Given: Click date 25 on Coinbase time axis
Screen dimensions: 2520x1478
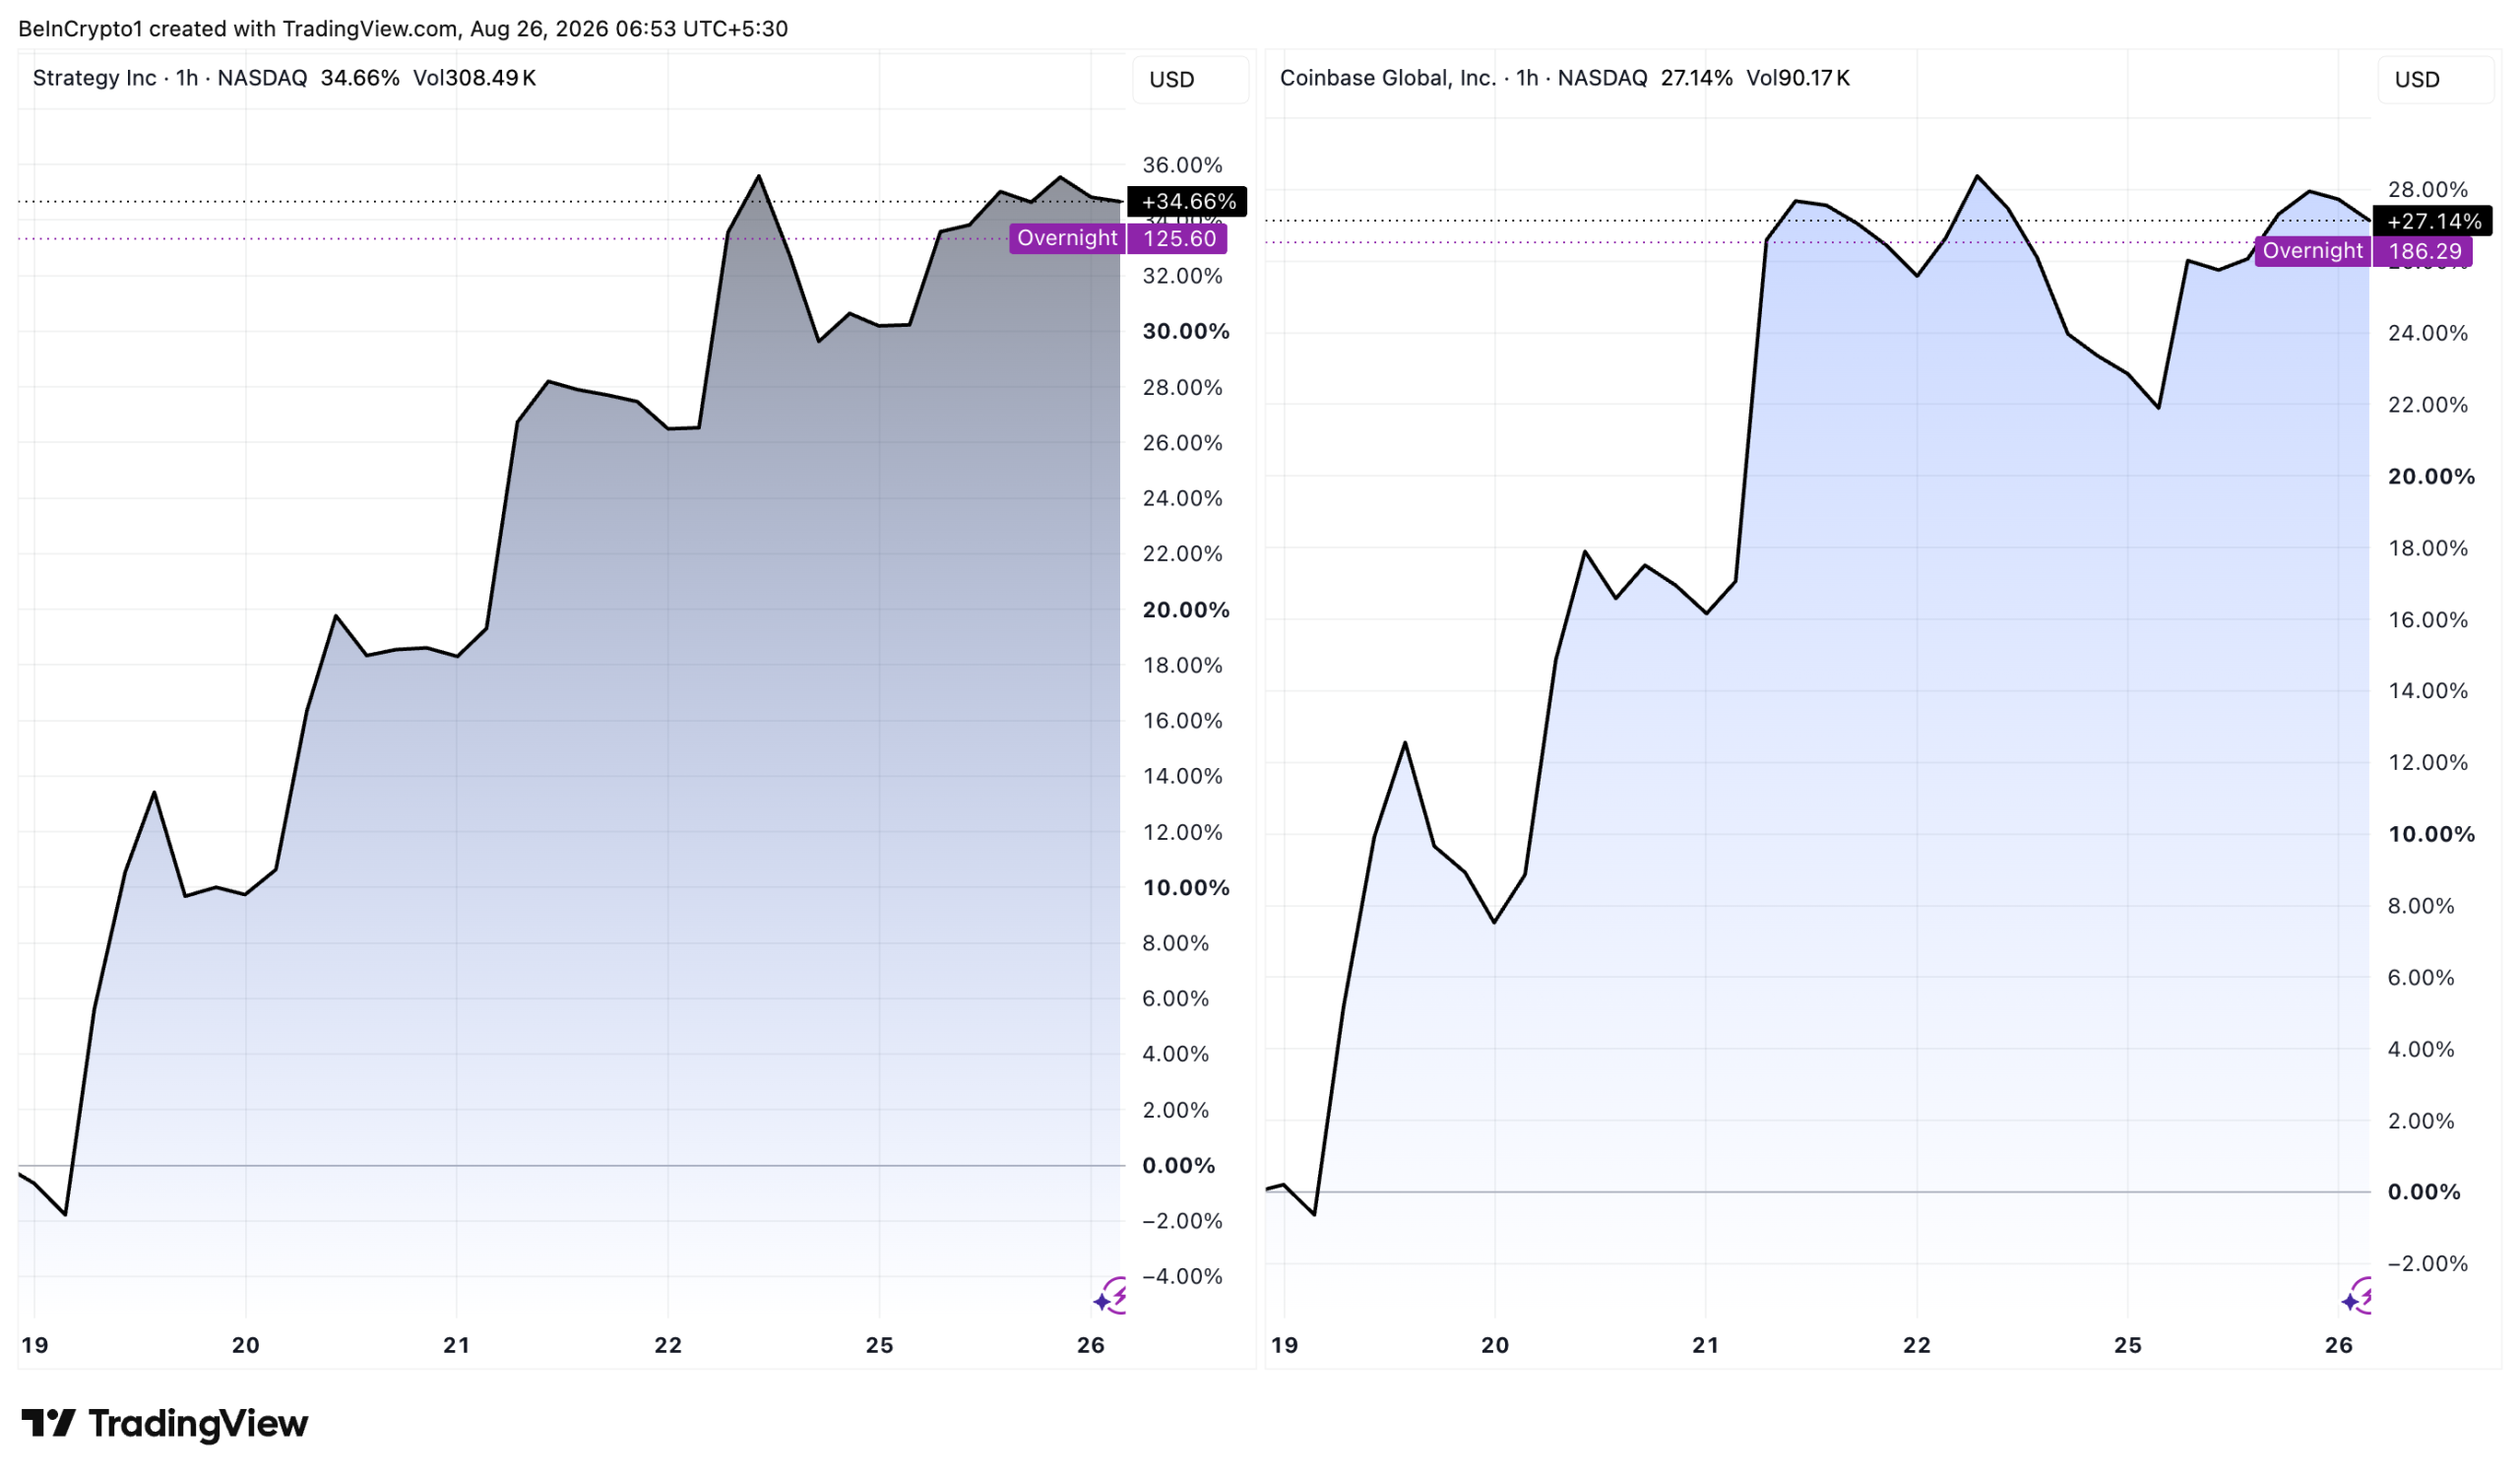Looking at the screenshot, I should point(2128,1345).
